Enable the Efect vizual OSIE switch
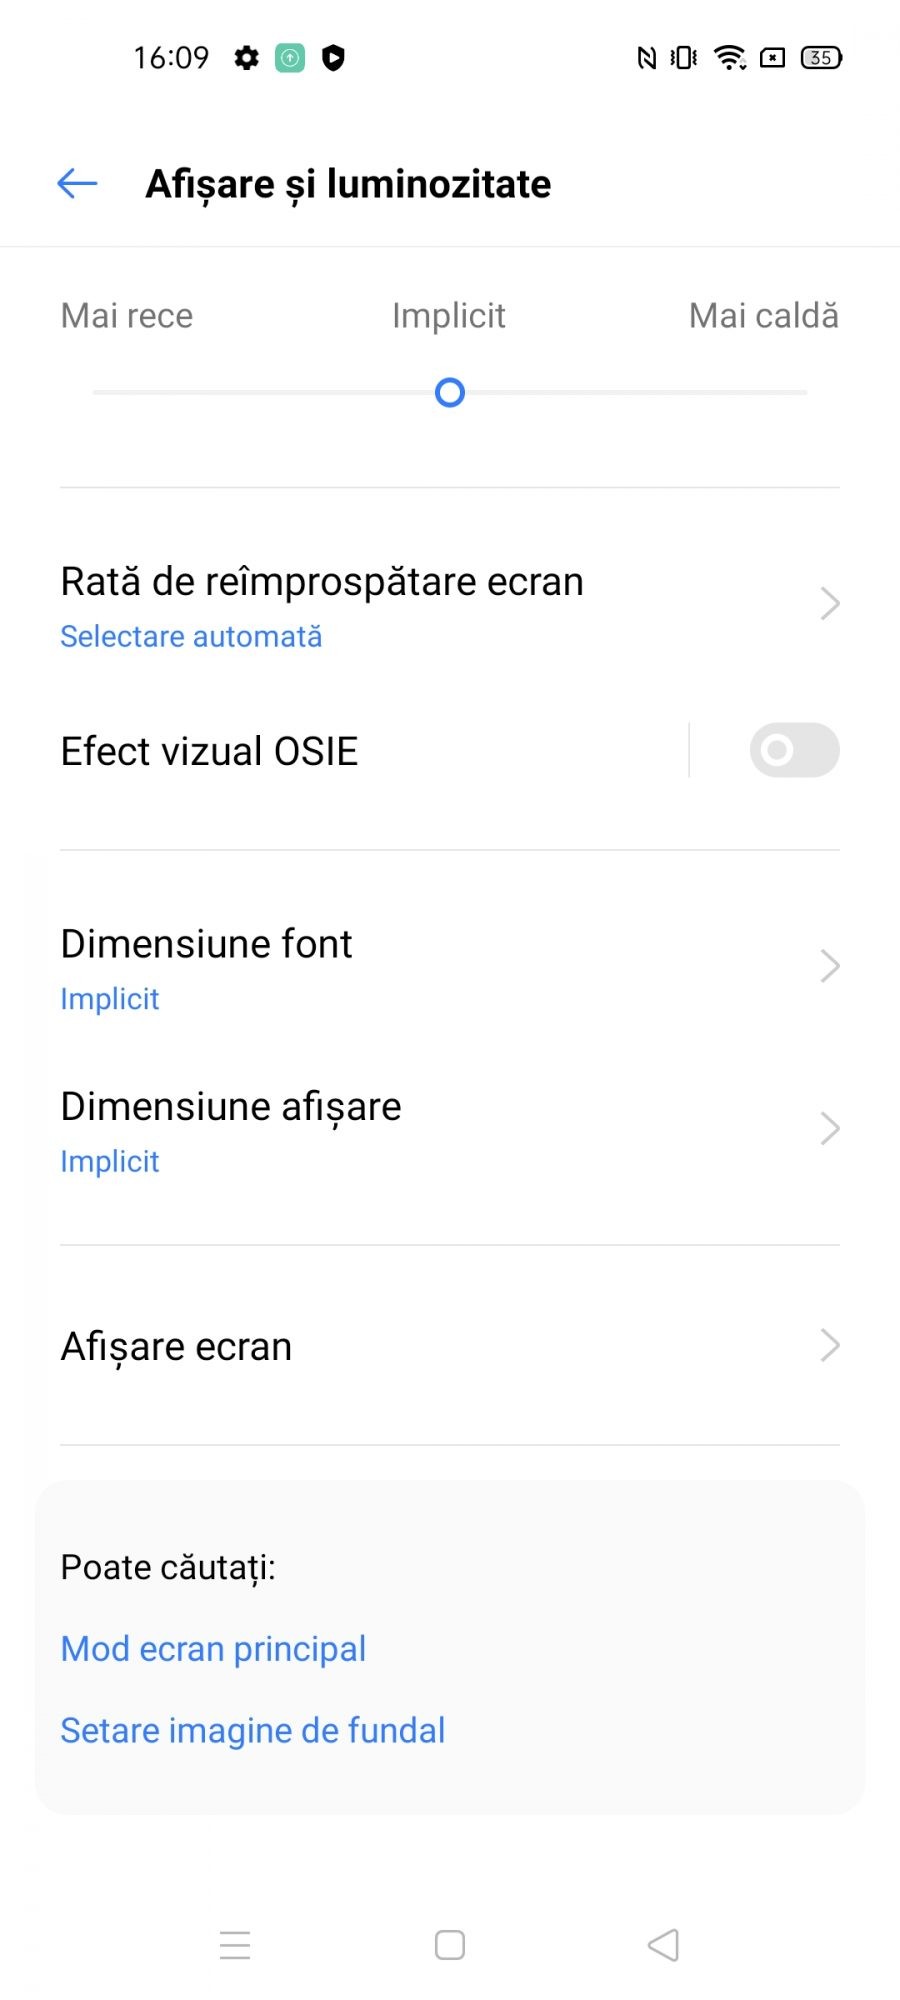The image size is (900, 2000). (794, 750)
